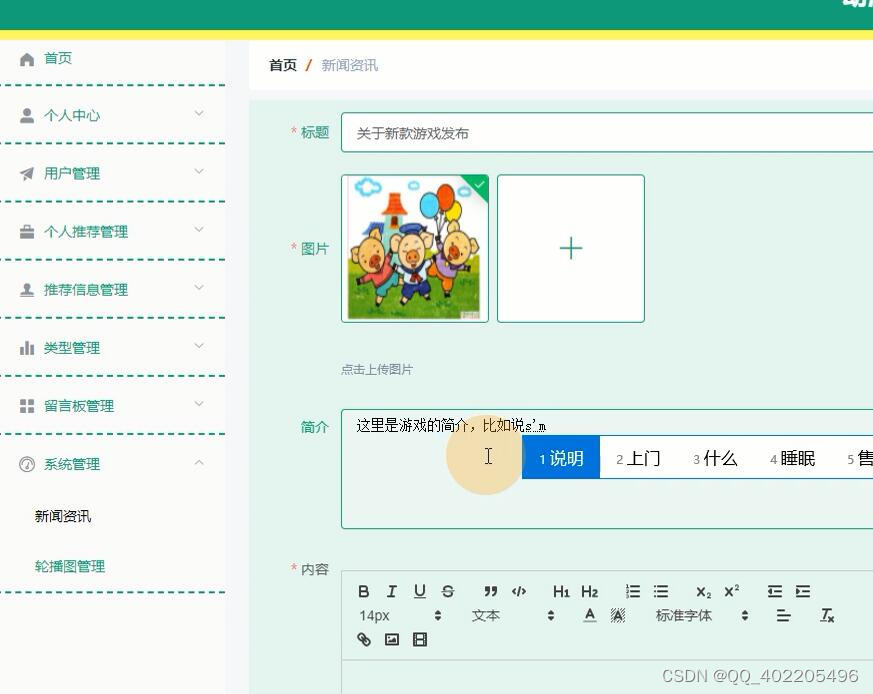Click the 新闻资讯 breadcrumb item
Screen dimensions: 873x694
[350, 65]
